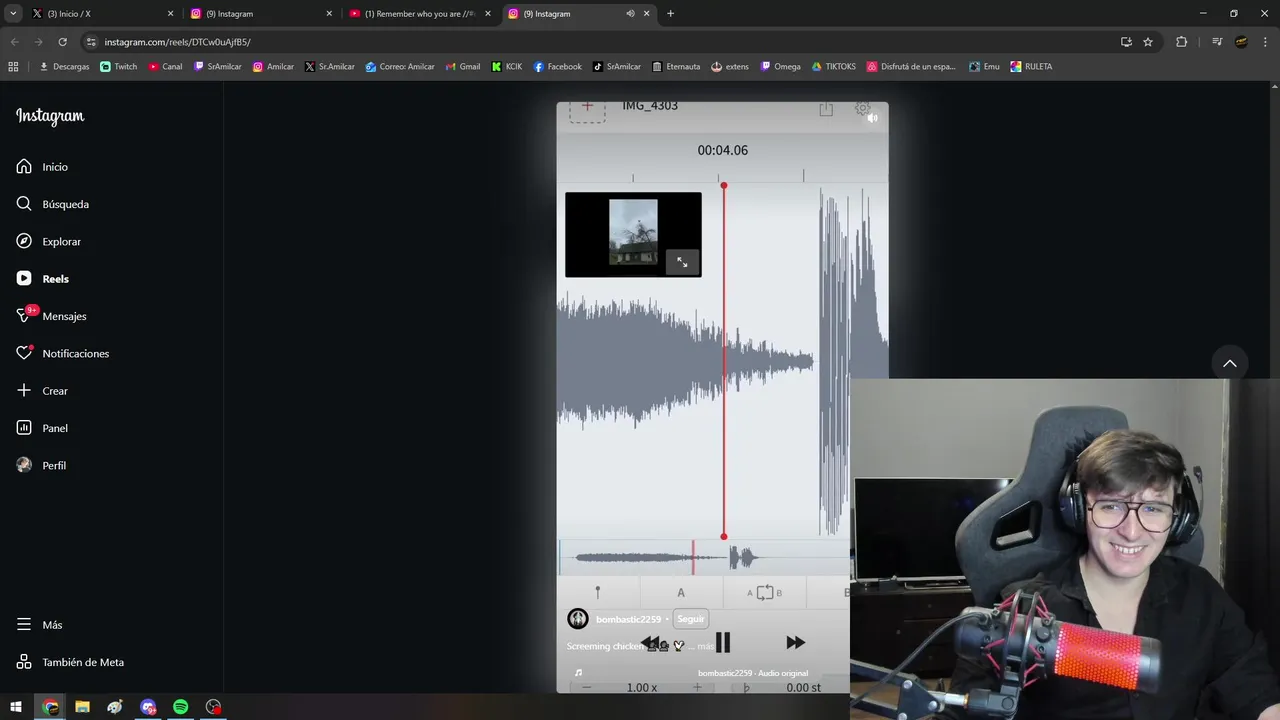Open the Reels section

[42, 279]
